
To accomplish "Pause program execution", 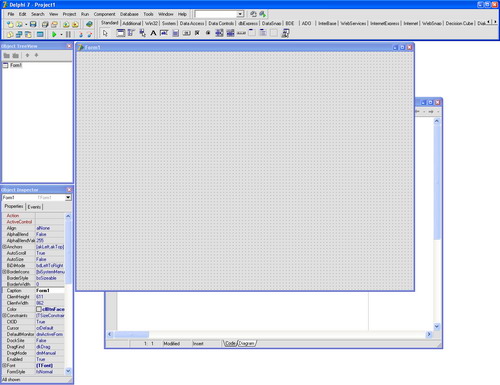I will coord(68,34).
